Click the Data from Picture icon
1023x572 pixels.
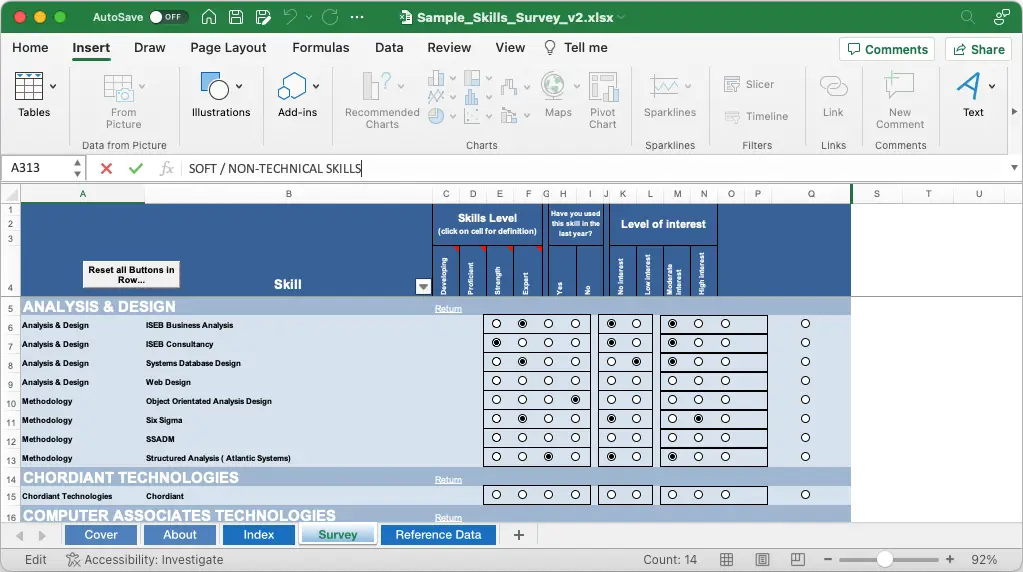119,87
